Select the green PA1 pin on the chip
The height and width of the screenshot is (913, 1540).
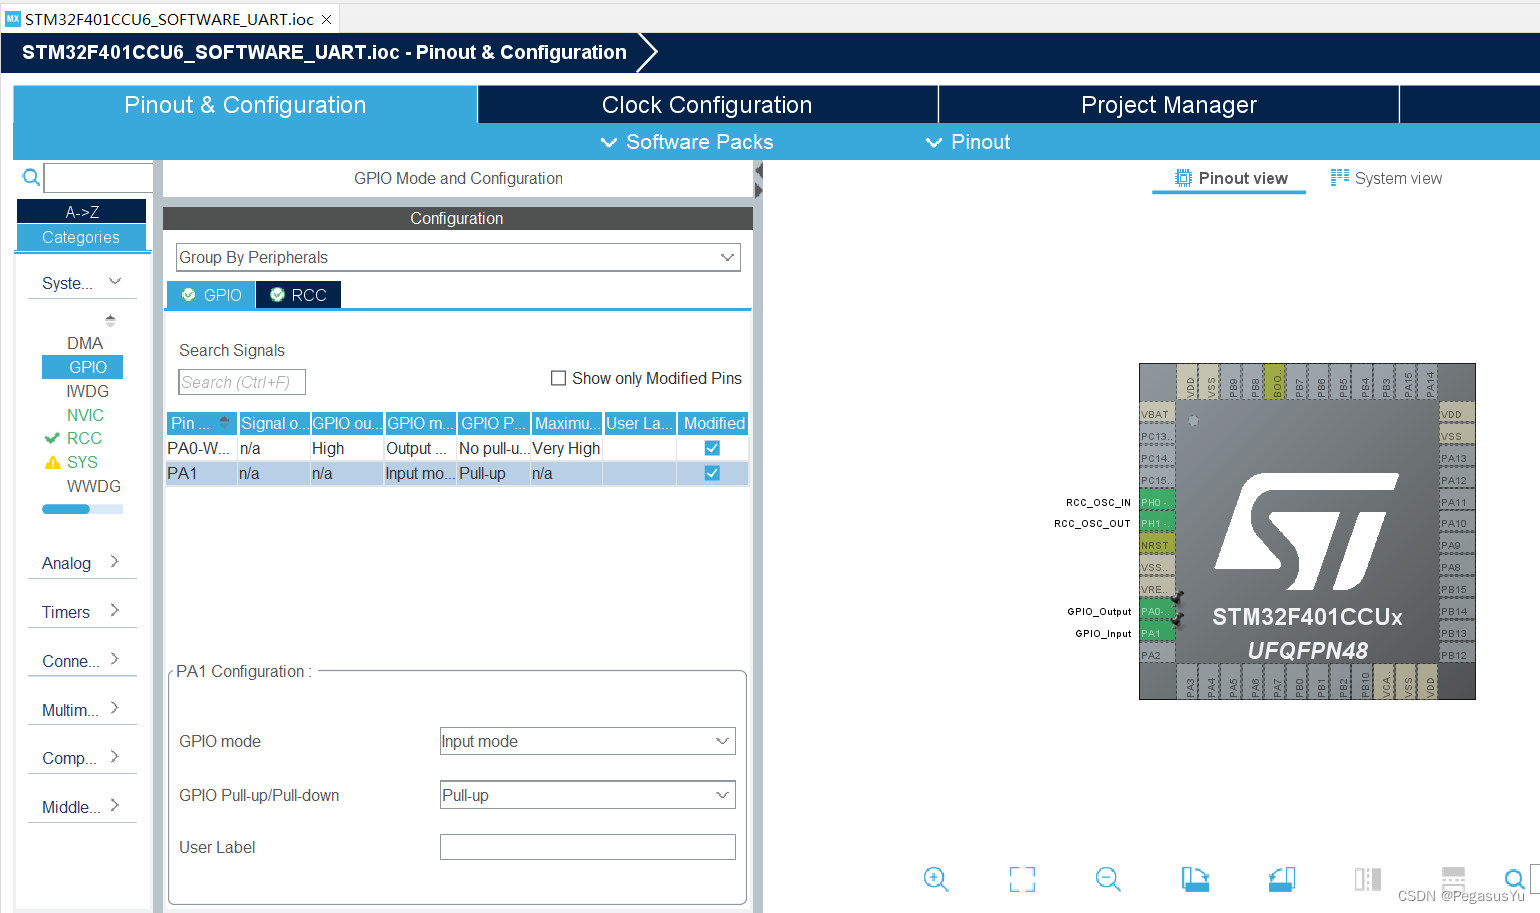point(1157,634)
